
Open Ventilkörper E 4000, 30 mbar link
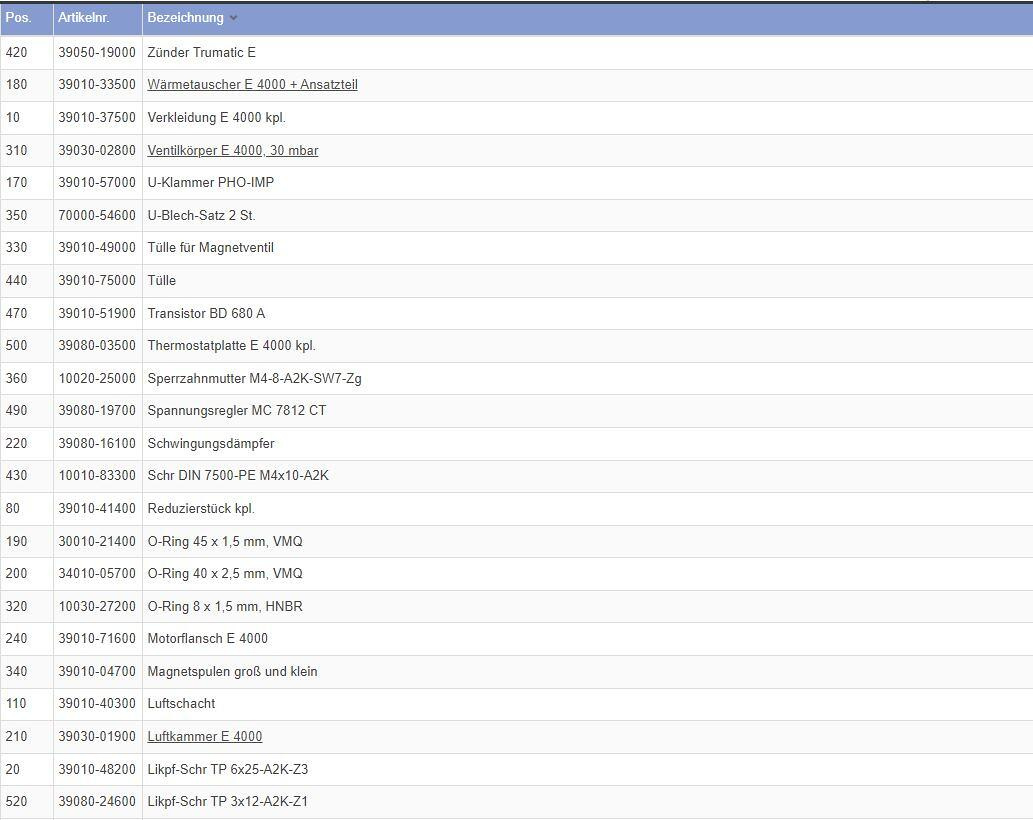click(x=232, y=150)
